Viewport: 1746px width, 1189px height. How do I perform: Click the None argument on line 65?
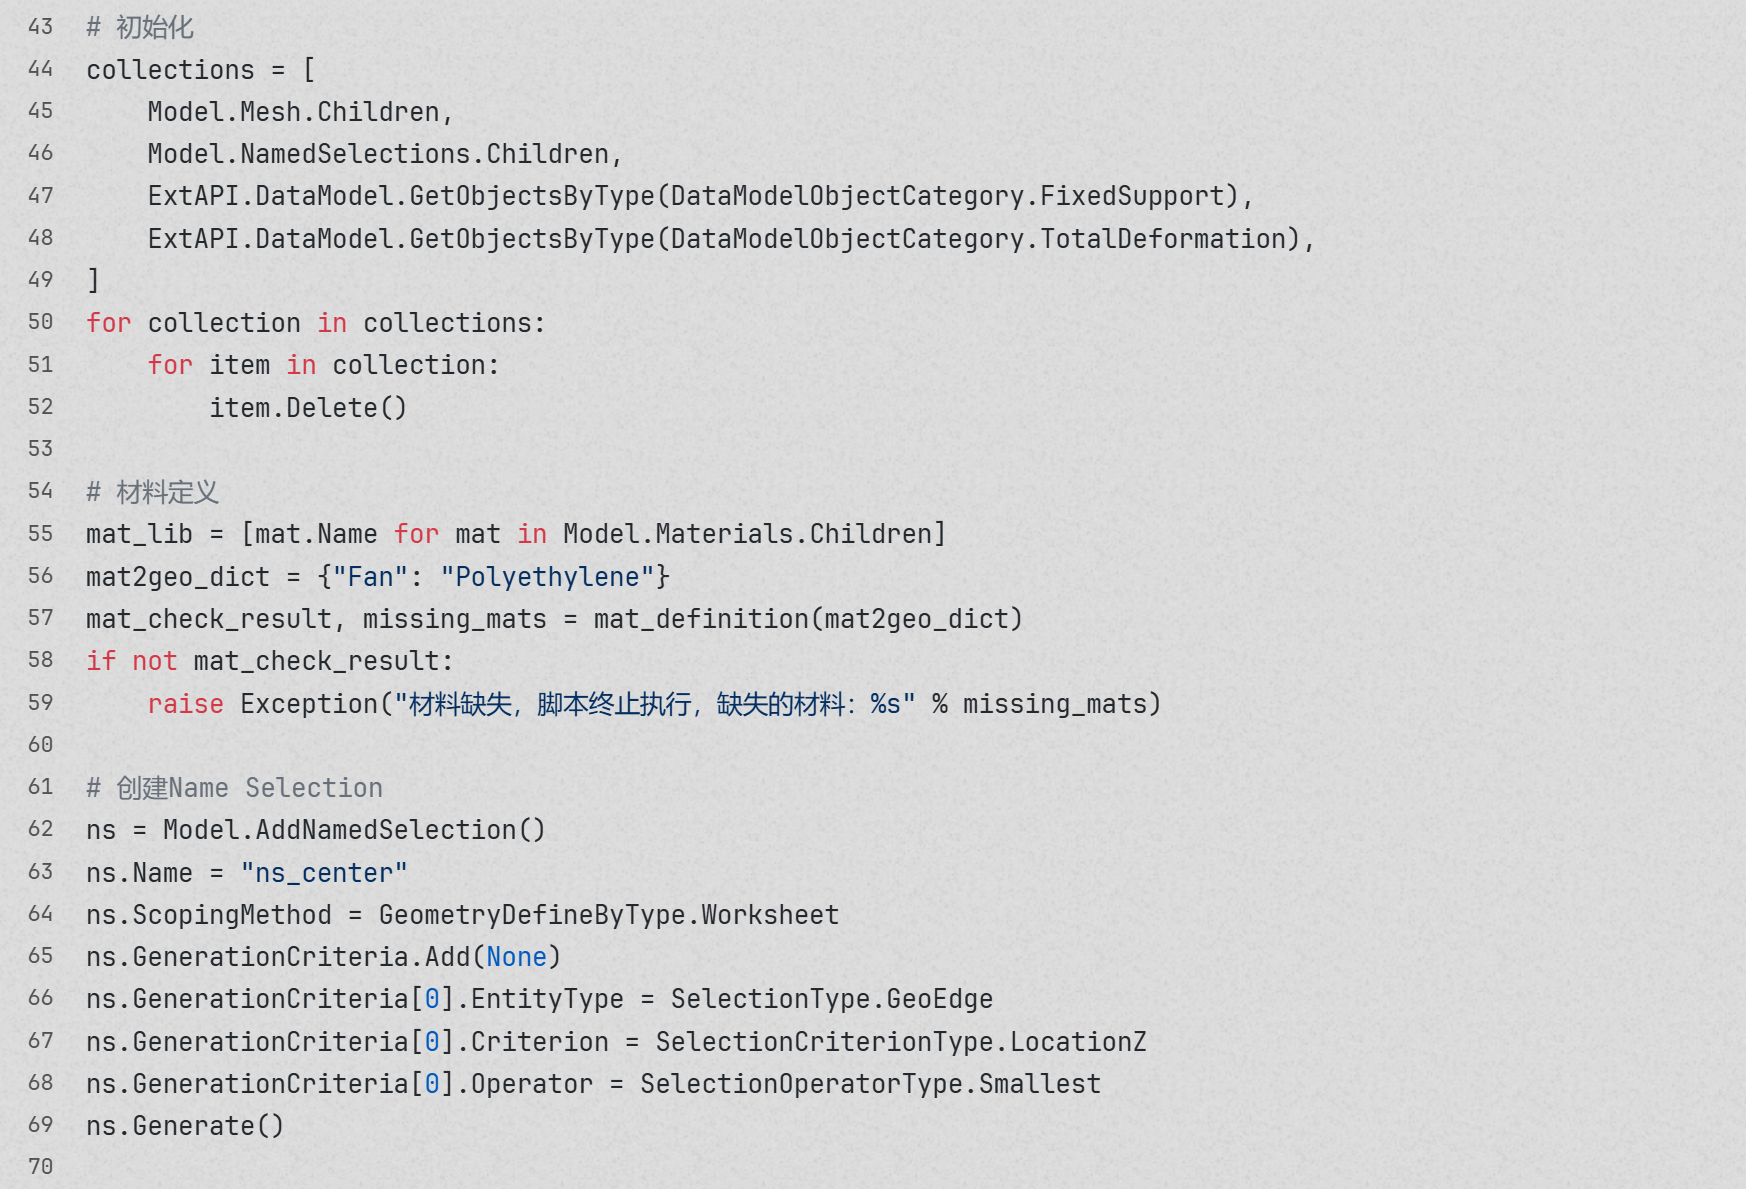click(x=516, y=957)
